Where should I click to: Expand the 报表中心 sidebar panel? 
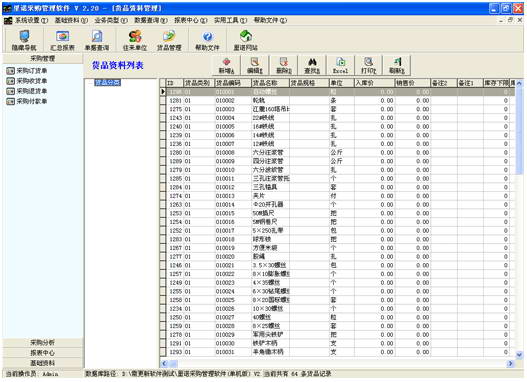pos(43,352)
